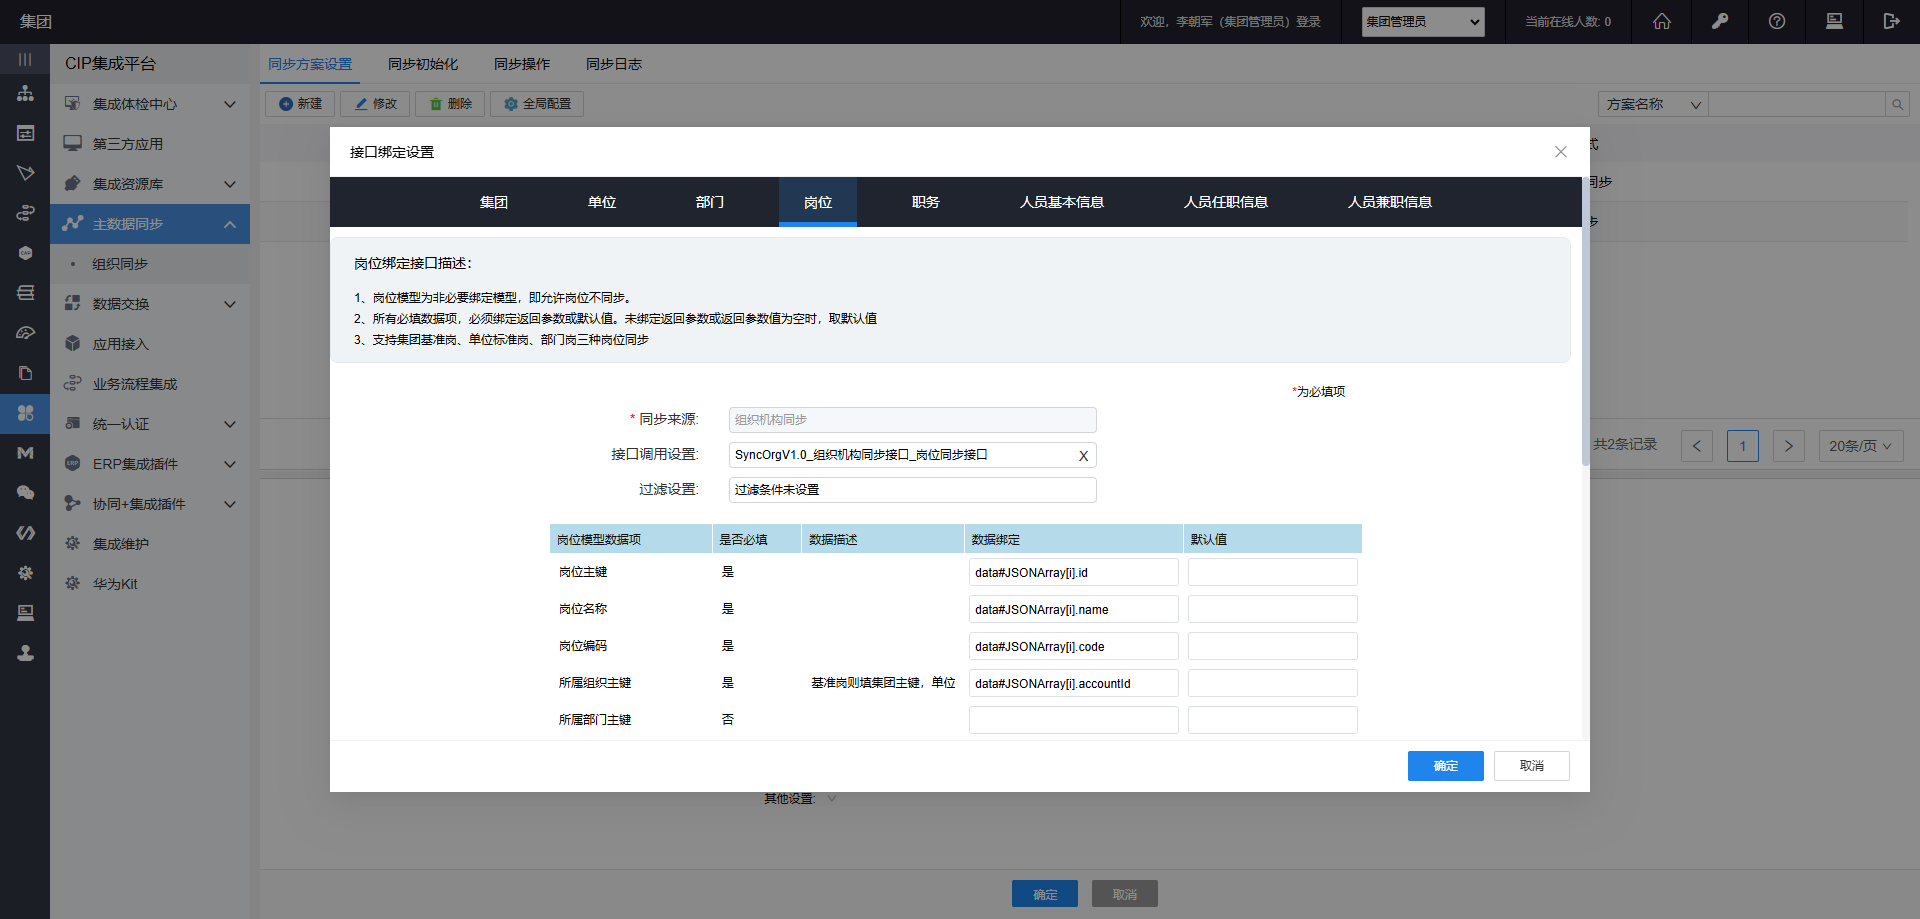
Task: Switch to the 人员基本信息 tab
Action: (x=1061, y=202)
